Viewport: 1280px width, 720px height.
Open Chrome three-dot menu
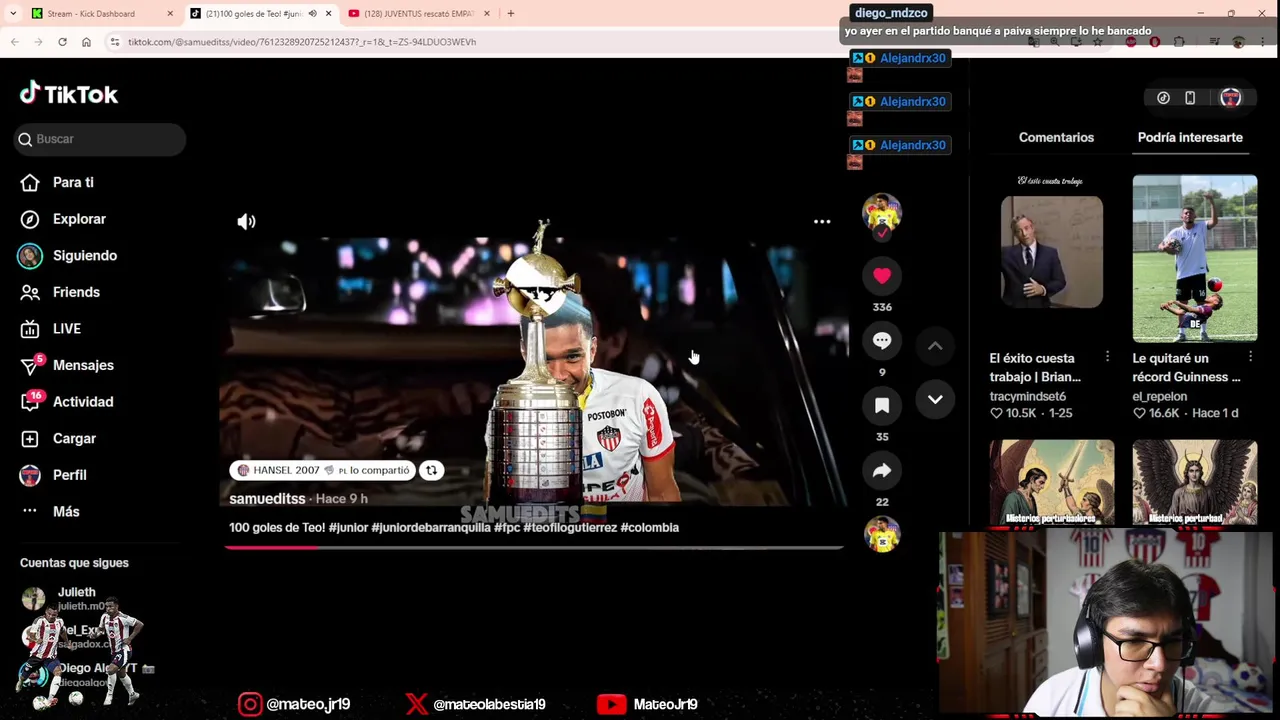point(1264,42)
